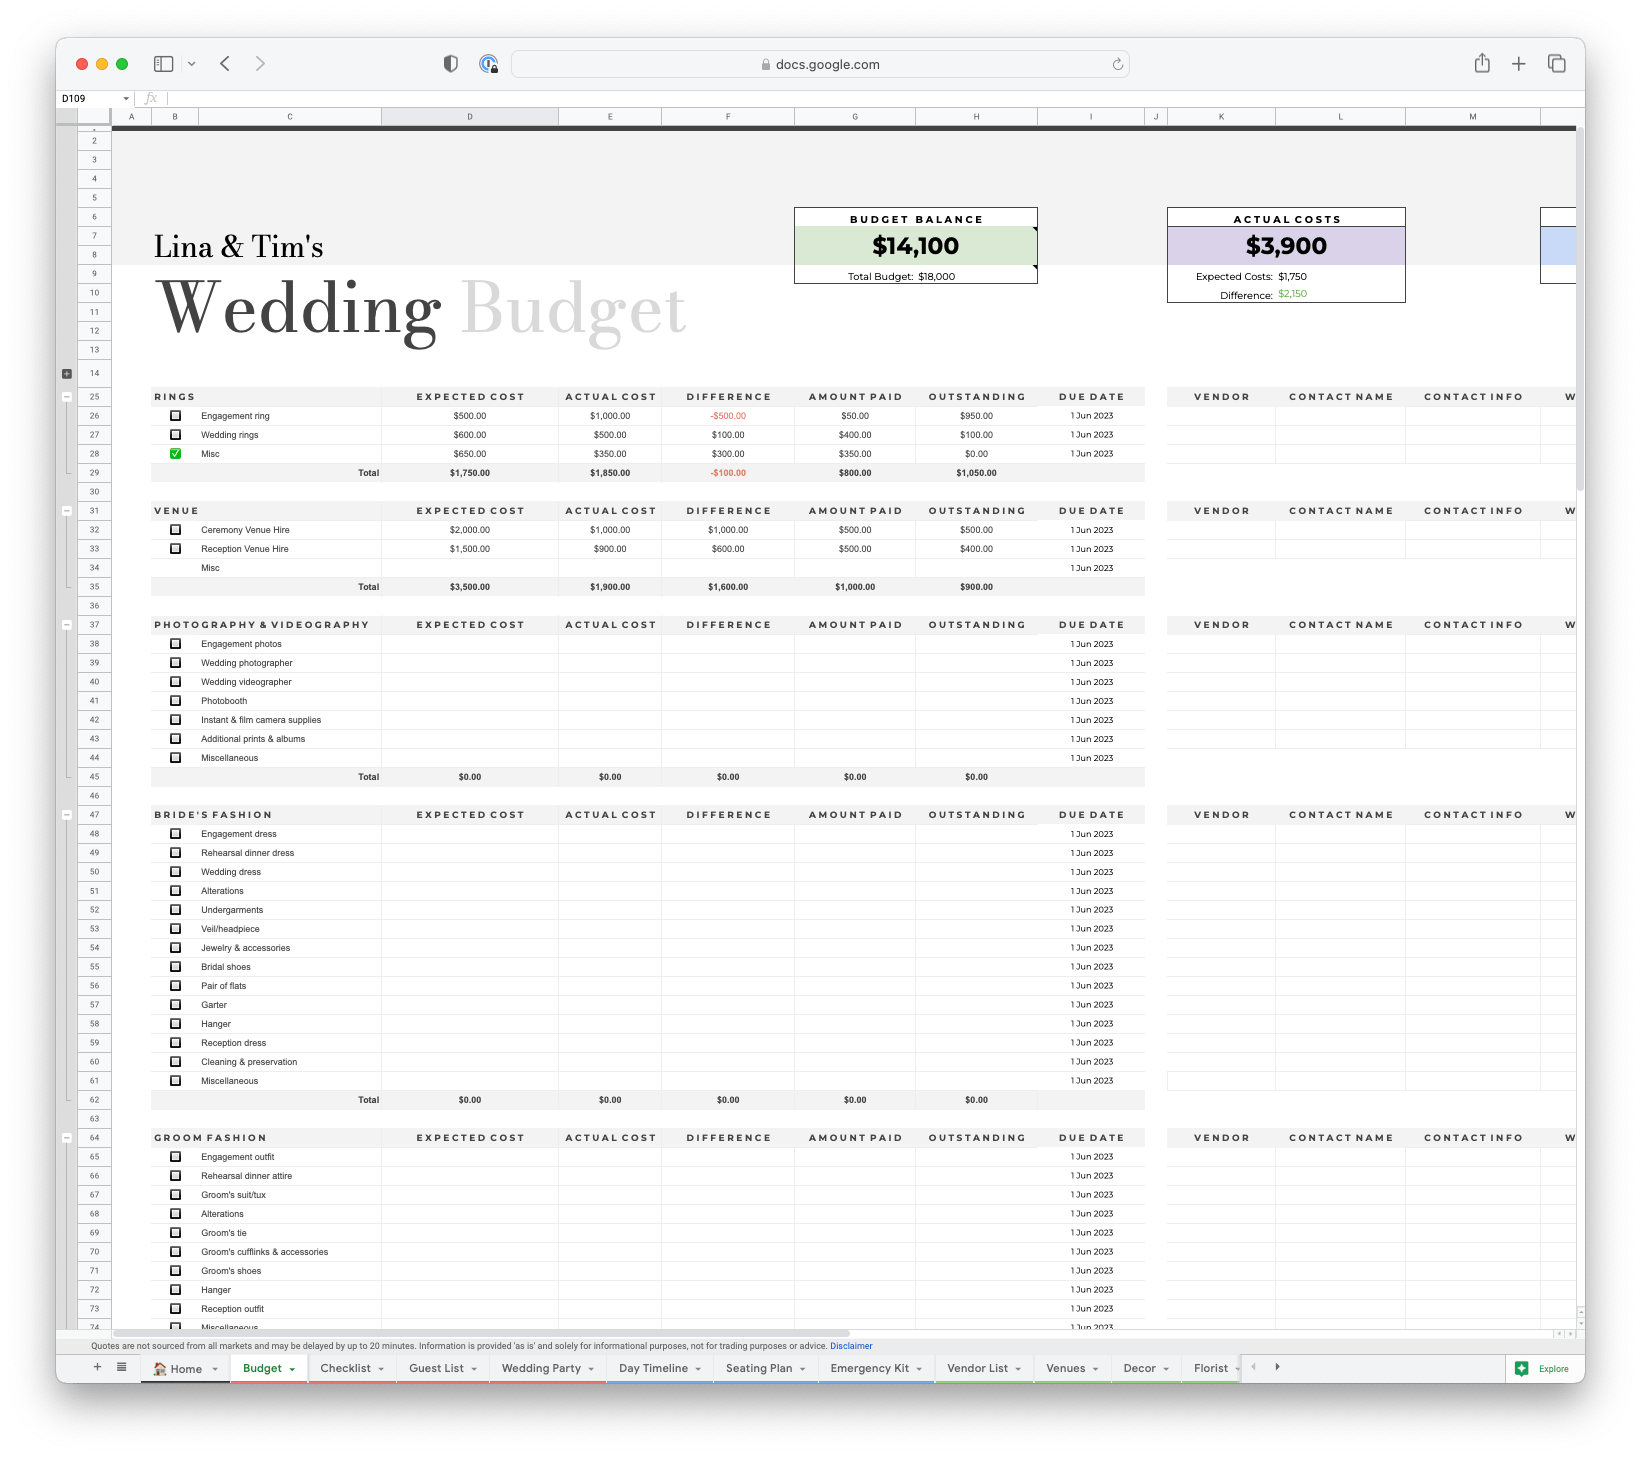Screen dimensions: 1641x1457
Task: Click the fx formula bar icon
Action: [151, 98]
